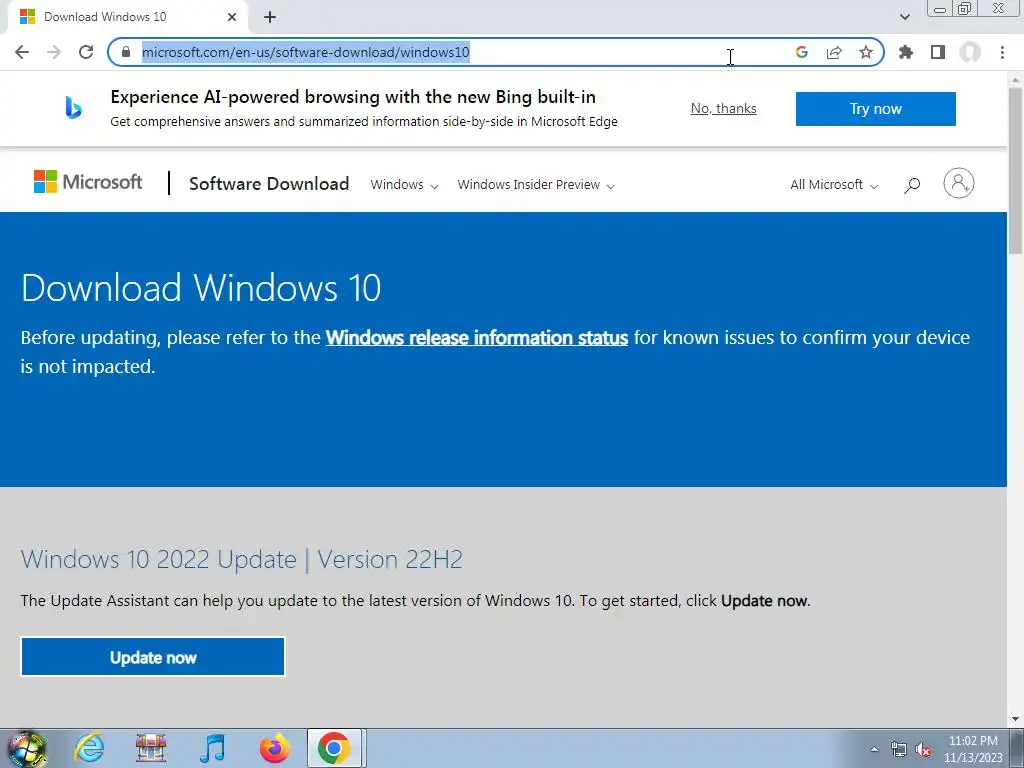This screenshot has height=768, width=1024.
Task: Open the network tray icon
Action: 899,749
